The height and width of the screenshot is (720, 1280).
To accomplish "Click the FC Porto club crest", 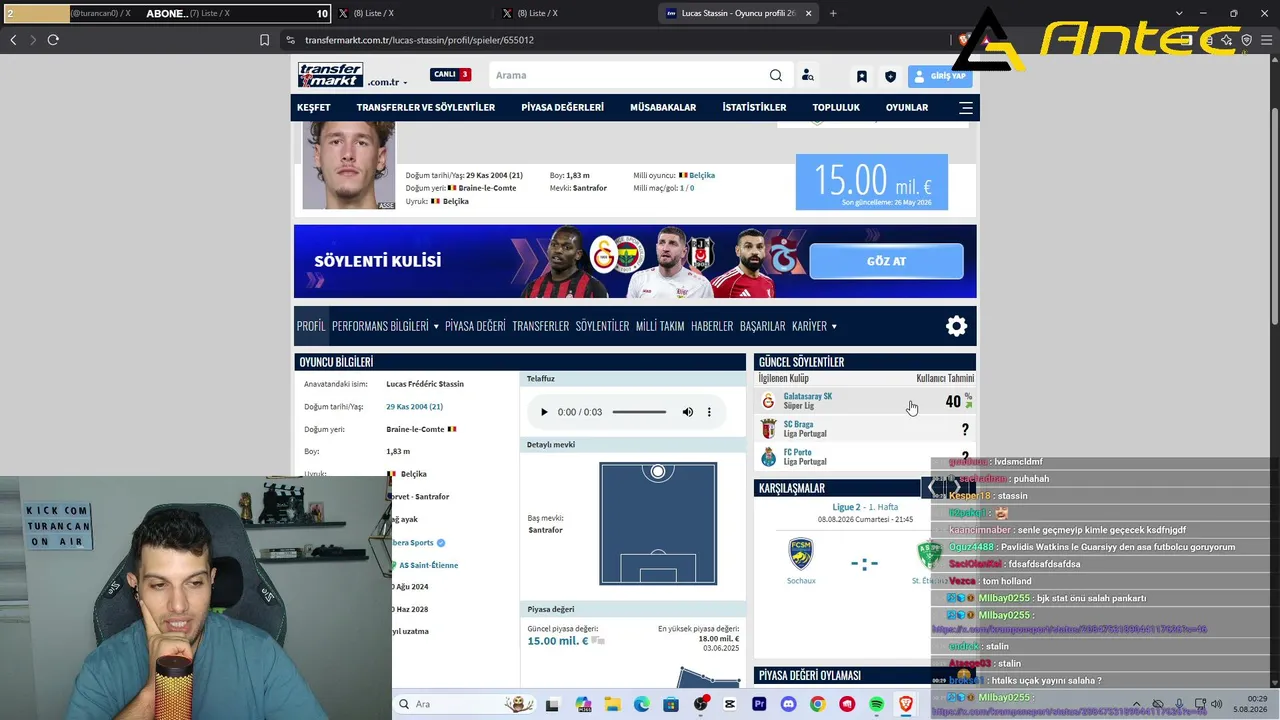I will point(768,457).
